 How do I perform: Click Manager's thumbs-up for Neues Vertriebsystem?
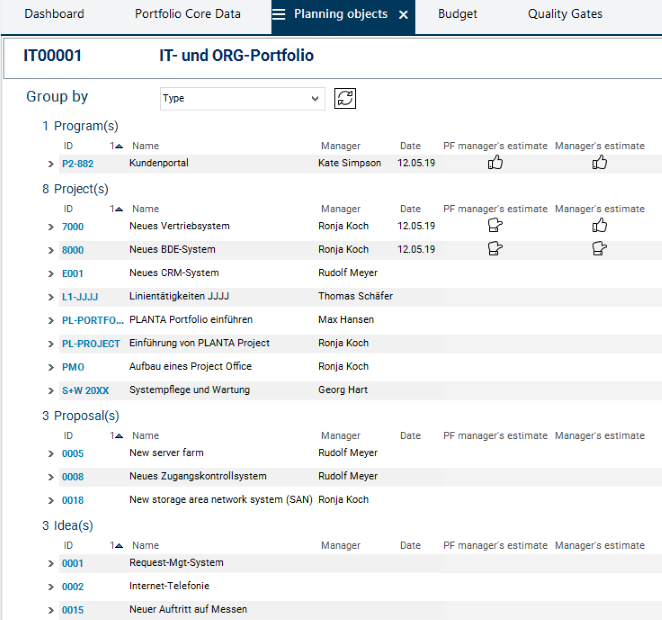pos(600,226)
